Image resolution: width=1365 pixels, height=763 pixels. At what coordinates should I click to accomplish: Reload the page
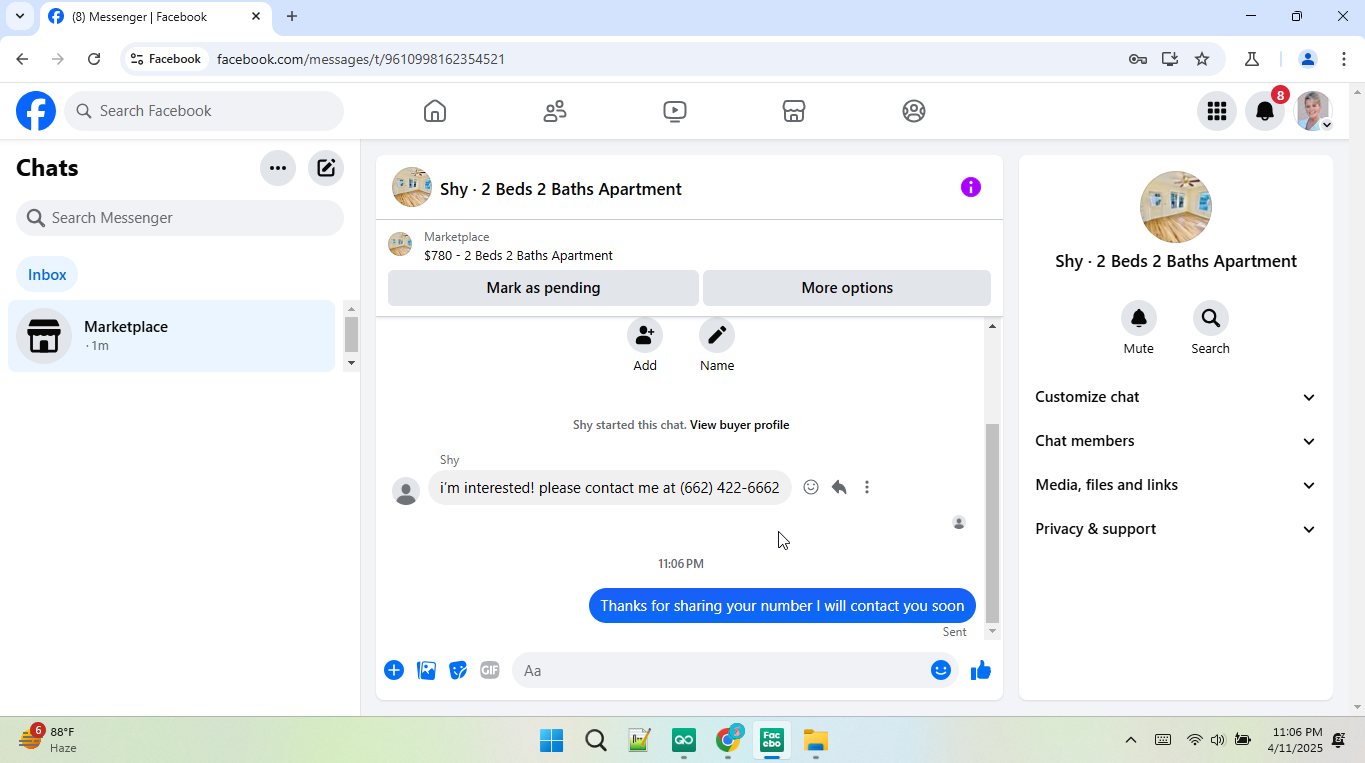94,59
